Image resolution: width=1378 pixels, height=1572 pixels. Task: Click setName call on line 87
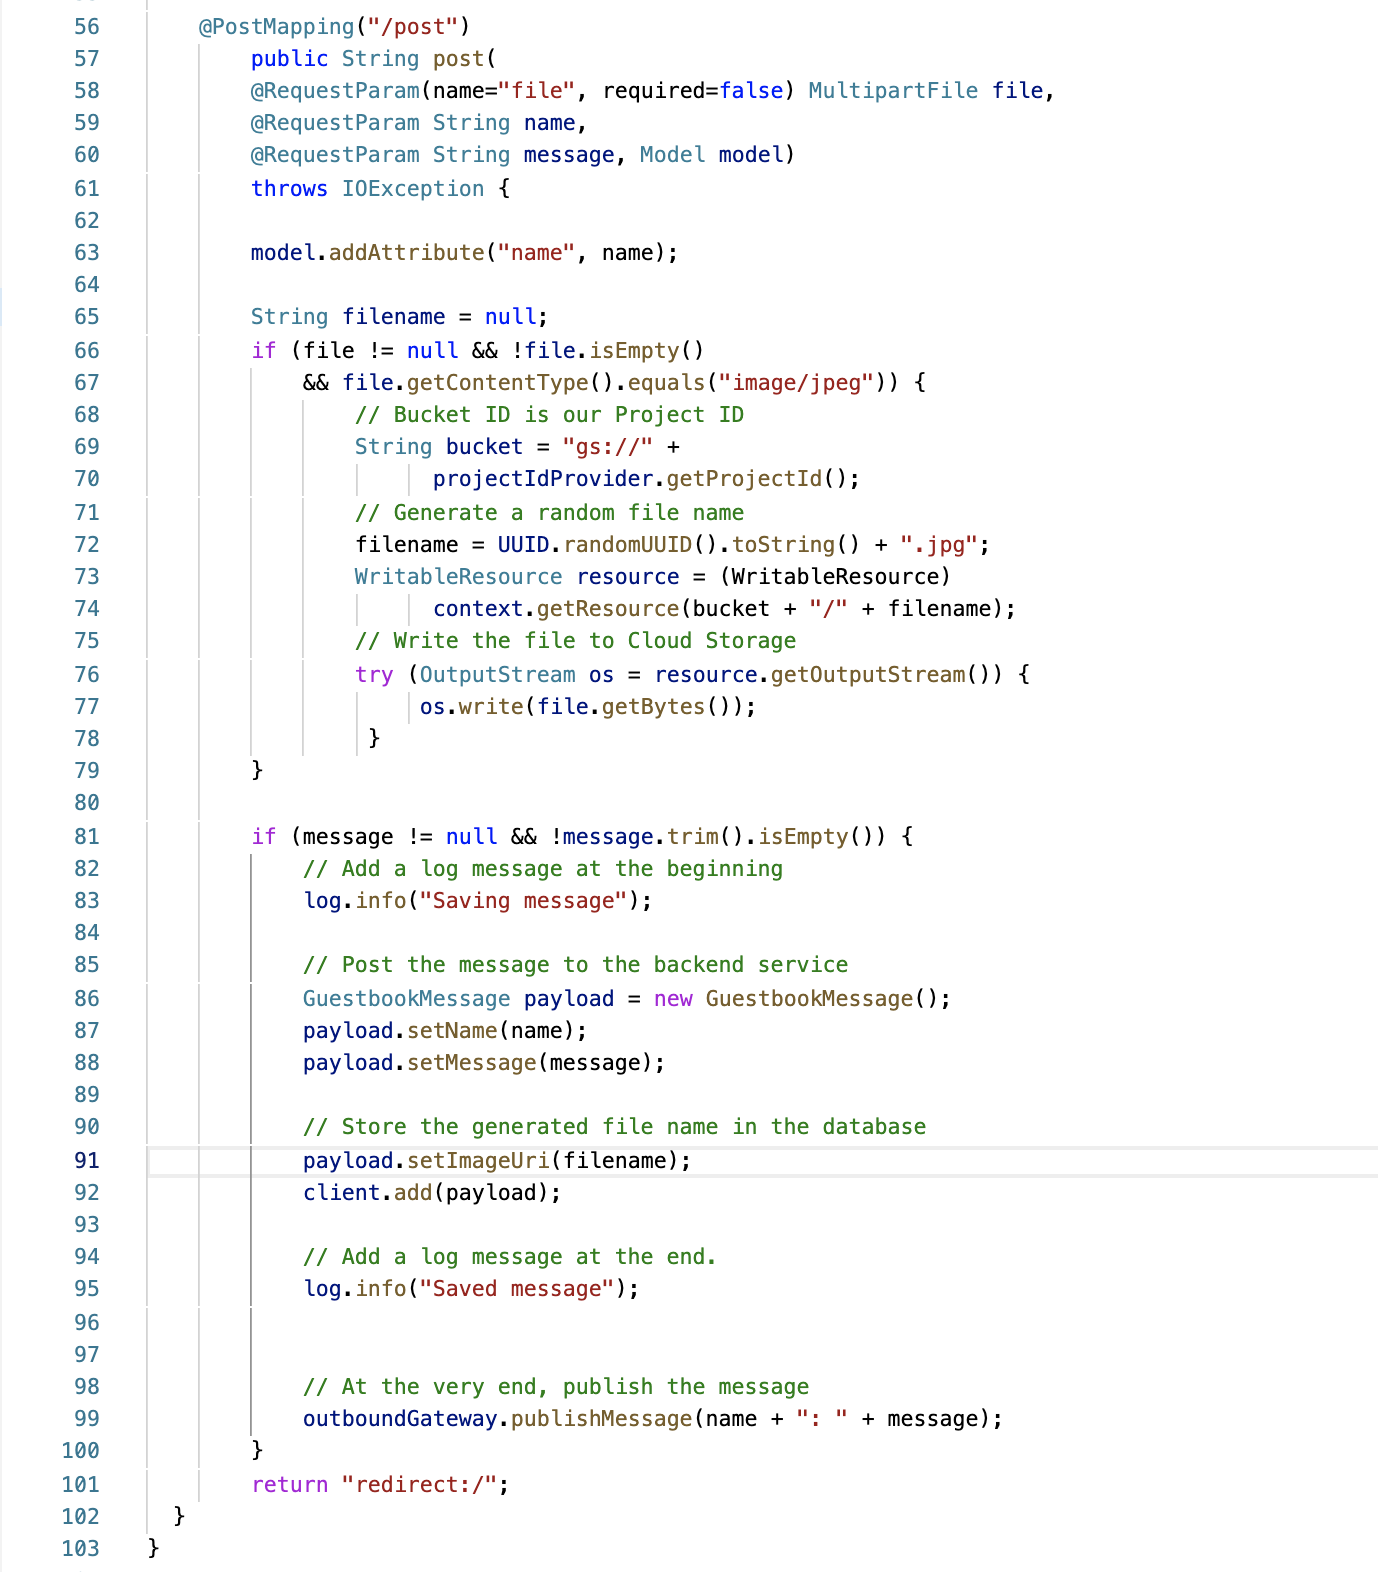pyautogui.click(x=452, y=1030)
